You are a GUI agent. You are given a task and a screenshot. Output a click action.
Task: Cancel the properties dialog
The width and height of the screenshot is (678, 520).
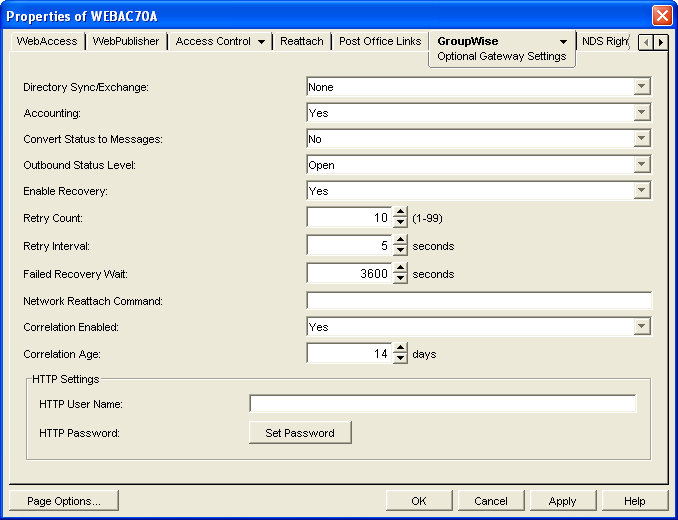[x=490, y=501]
